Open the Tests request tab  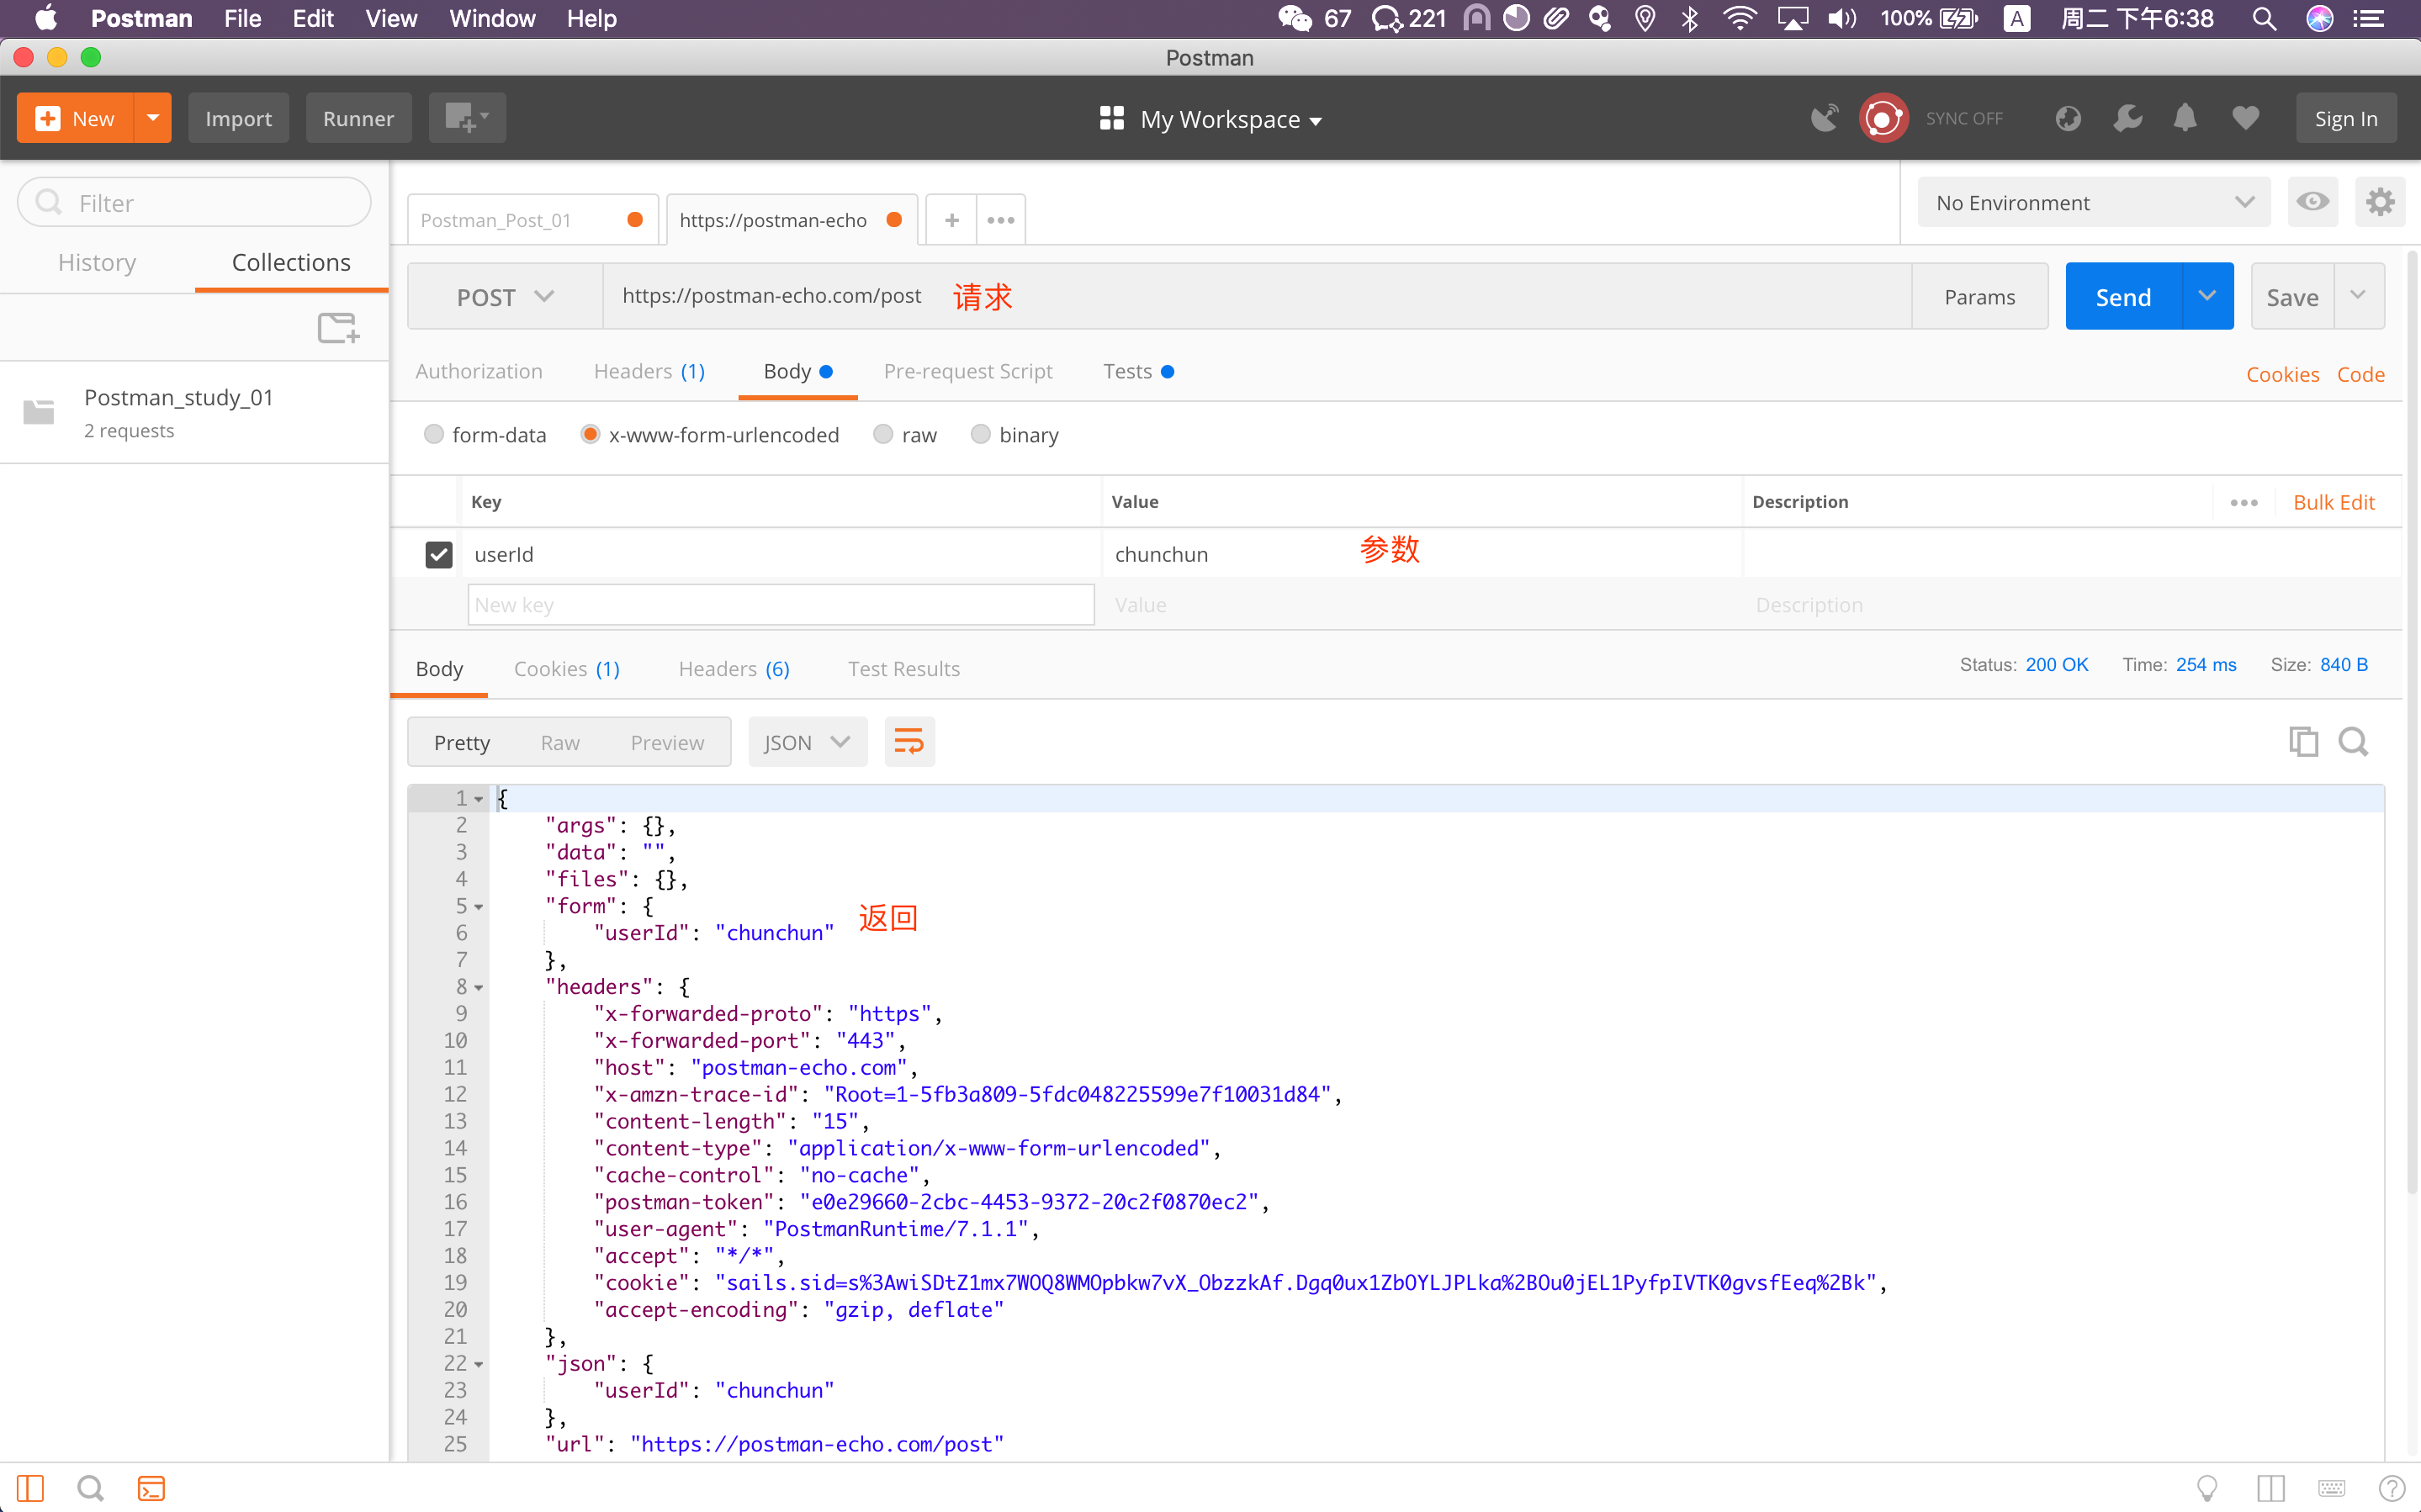(1138, 371)
